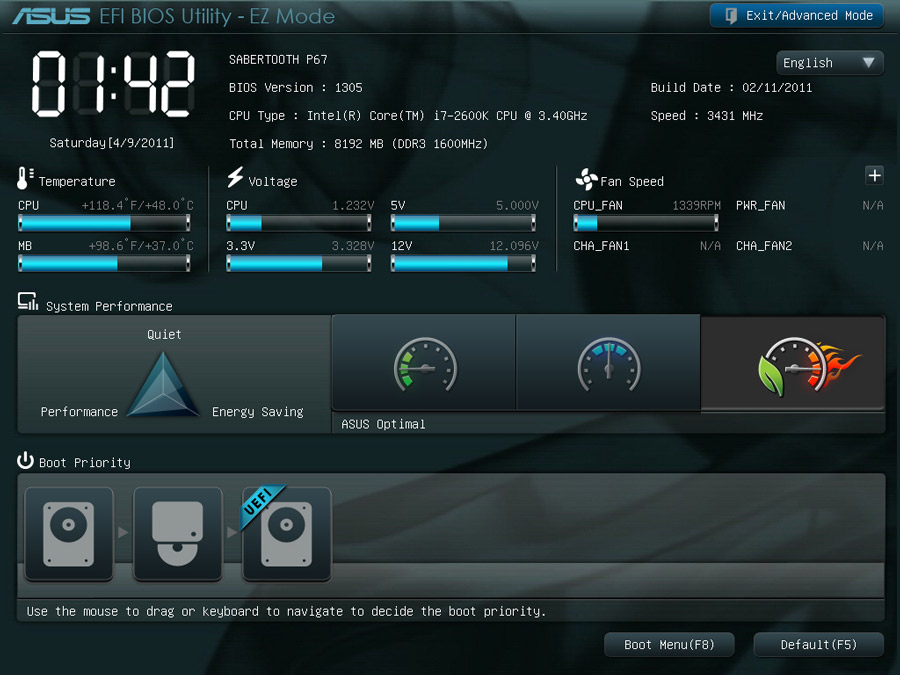
Task: Click the UEFI hard disk boot device
Action: (286, 533)
